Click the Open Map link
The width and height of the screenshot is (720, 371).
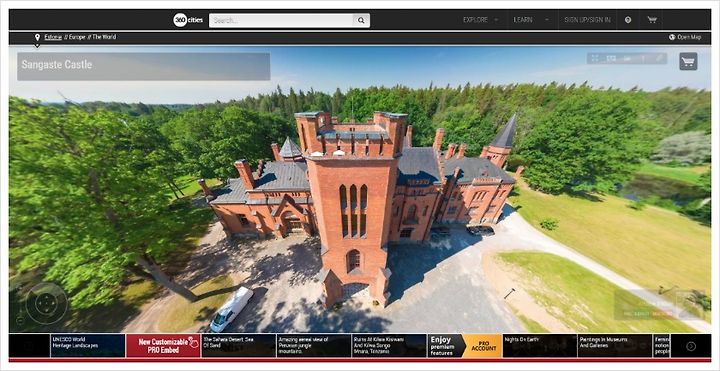click(x=689, y=37)
